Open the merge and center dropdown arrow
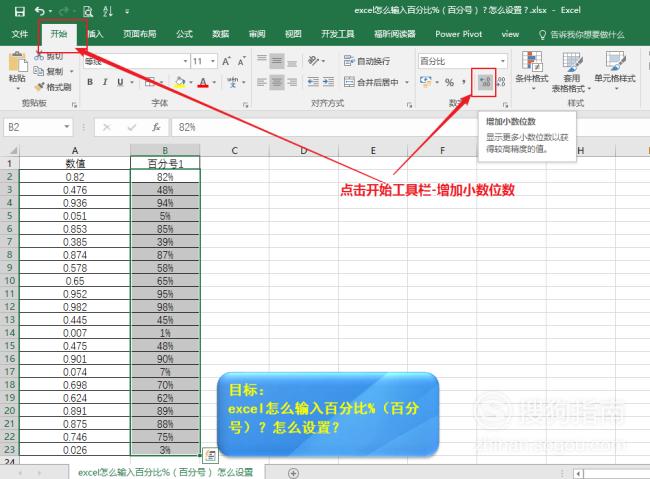Image resolution: width=650 pixels, height=479 pixels. (407, 82)
